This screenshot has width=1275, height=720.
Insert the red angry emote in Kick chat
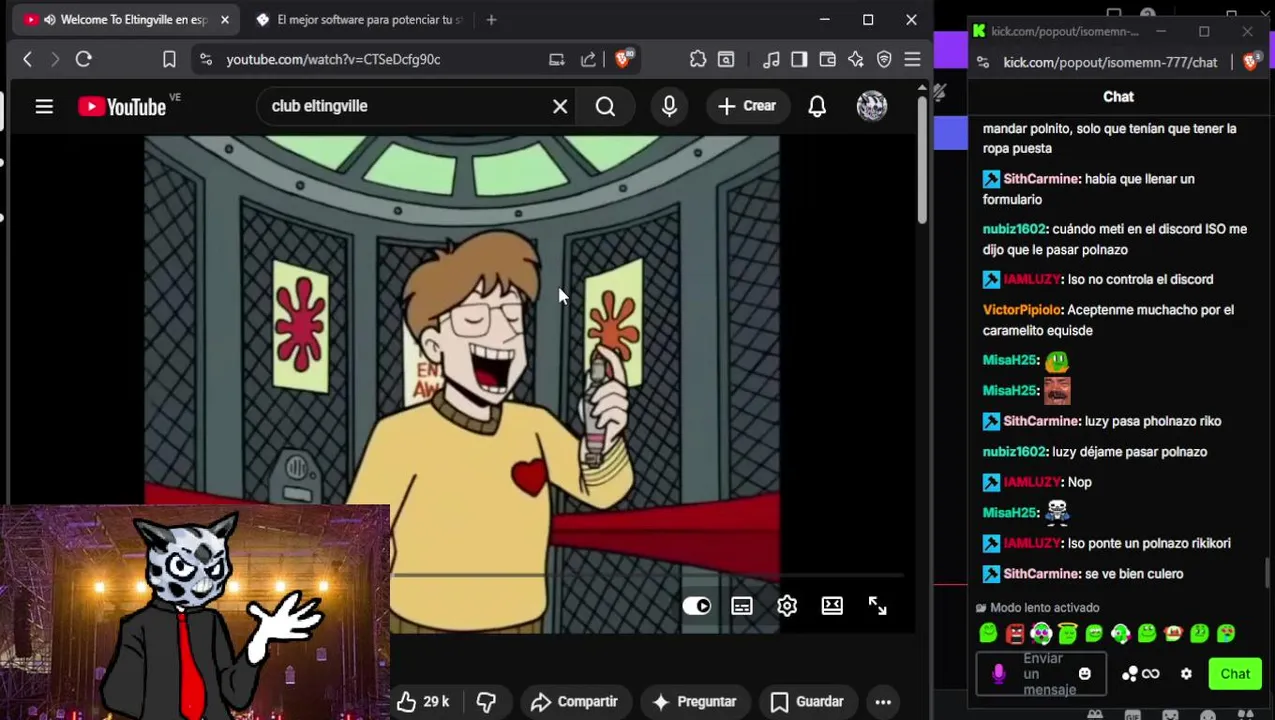[1015, 634]
